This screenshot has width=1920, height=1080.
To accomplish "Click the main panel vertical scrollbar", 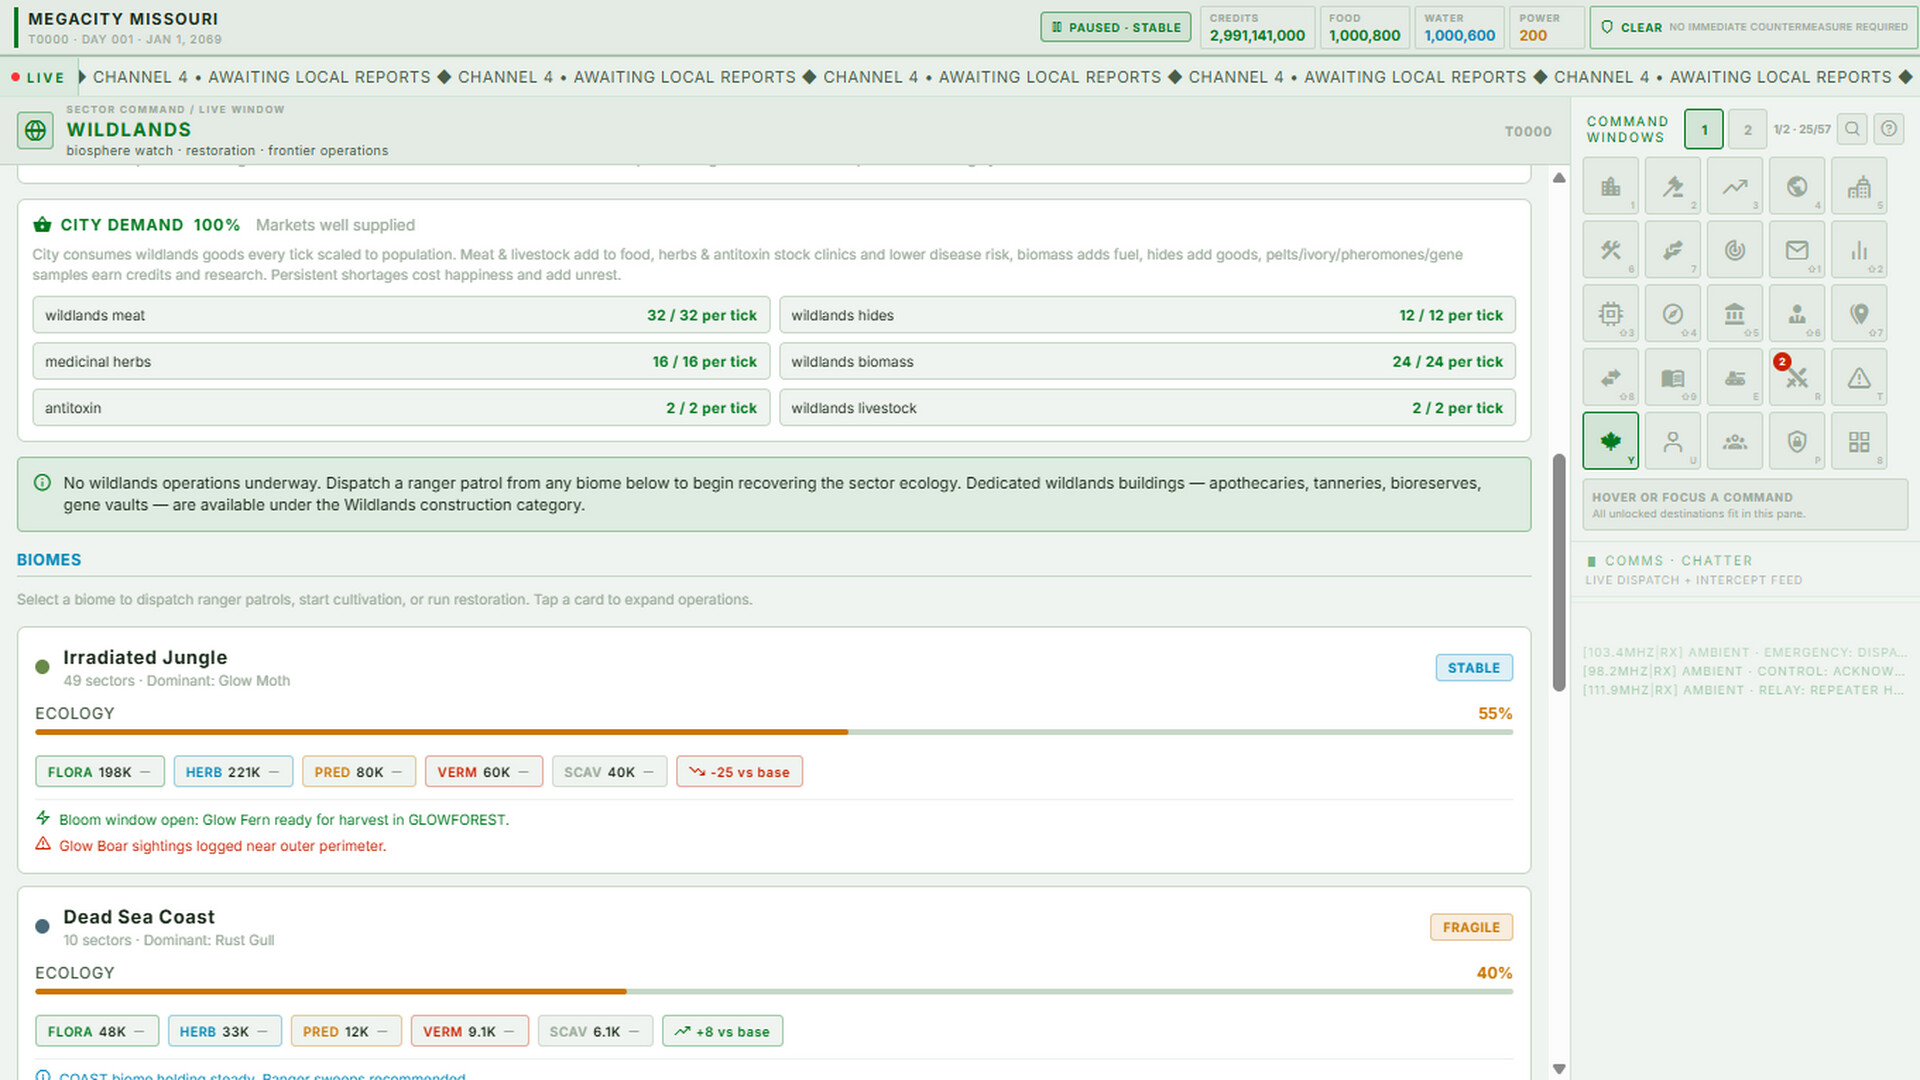I will tap(1558, 572).
